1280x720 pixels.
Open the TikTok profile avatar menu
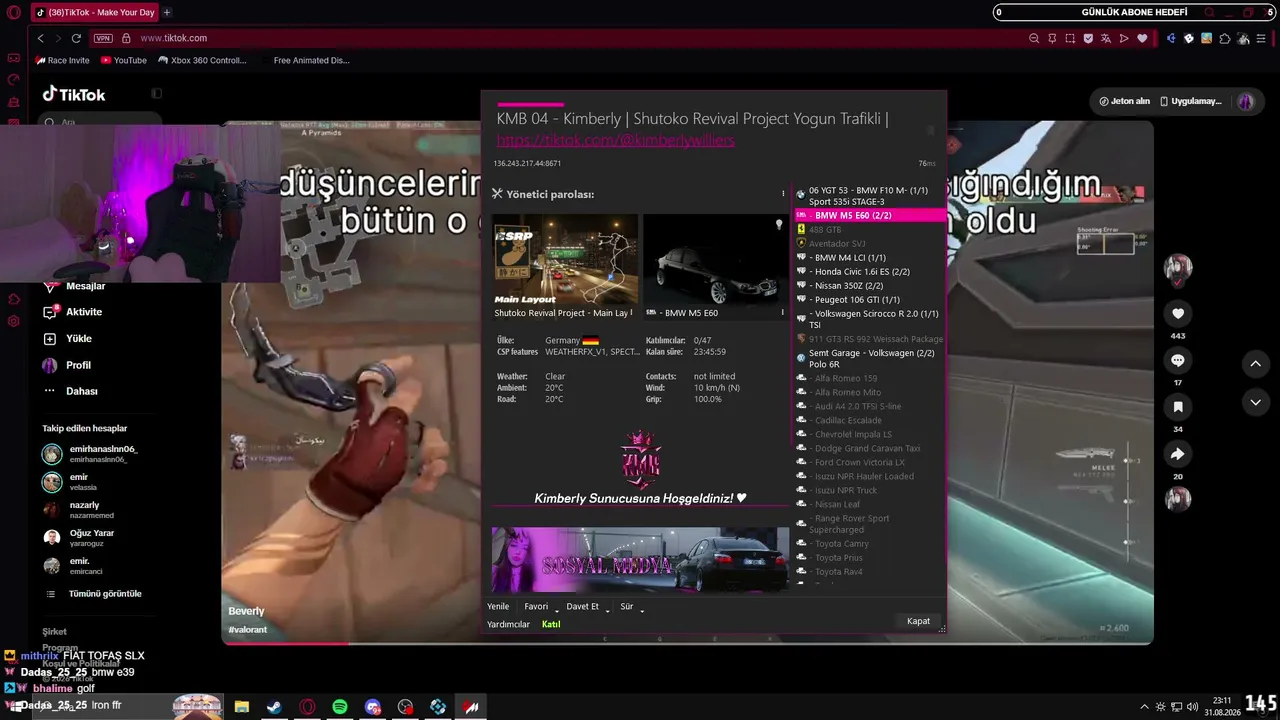point(1246,101)
